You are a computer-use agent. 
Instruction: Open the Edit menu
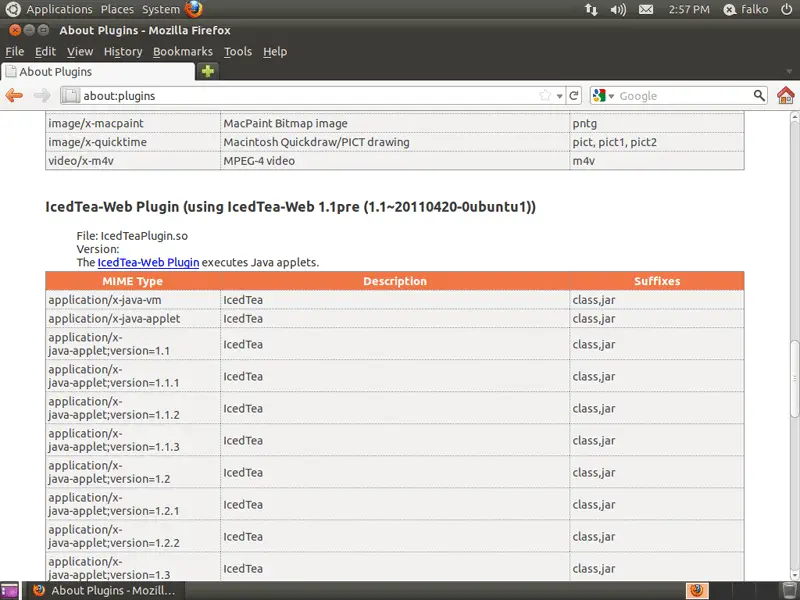(45, 52)
